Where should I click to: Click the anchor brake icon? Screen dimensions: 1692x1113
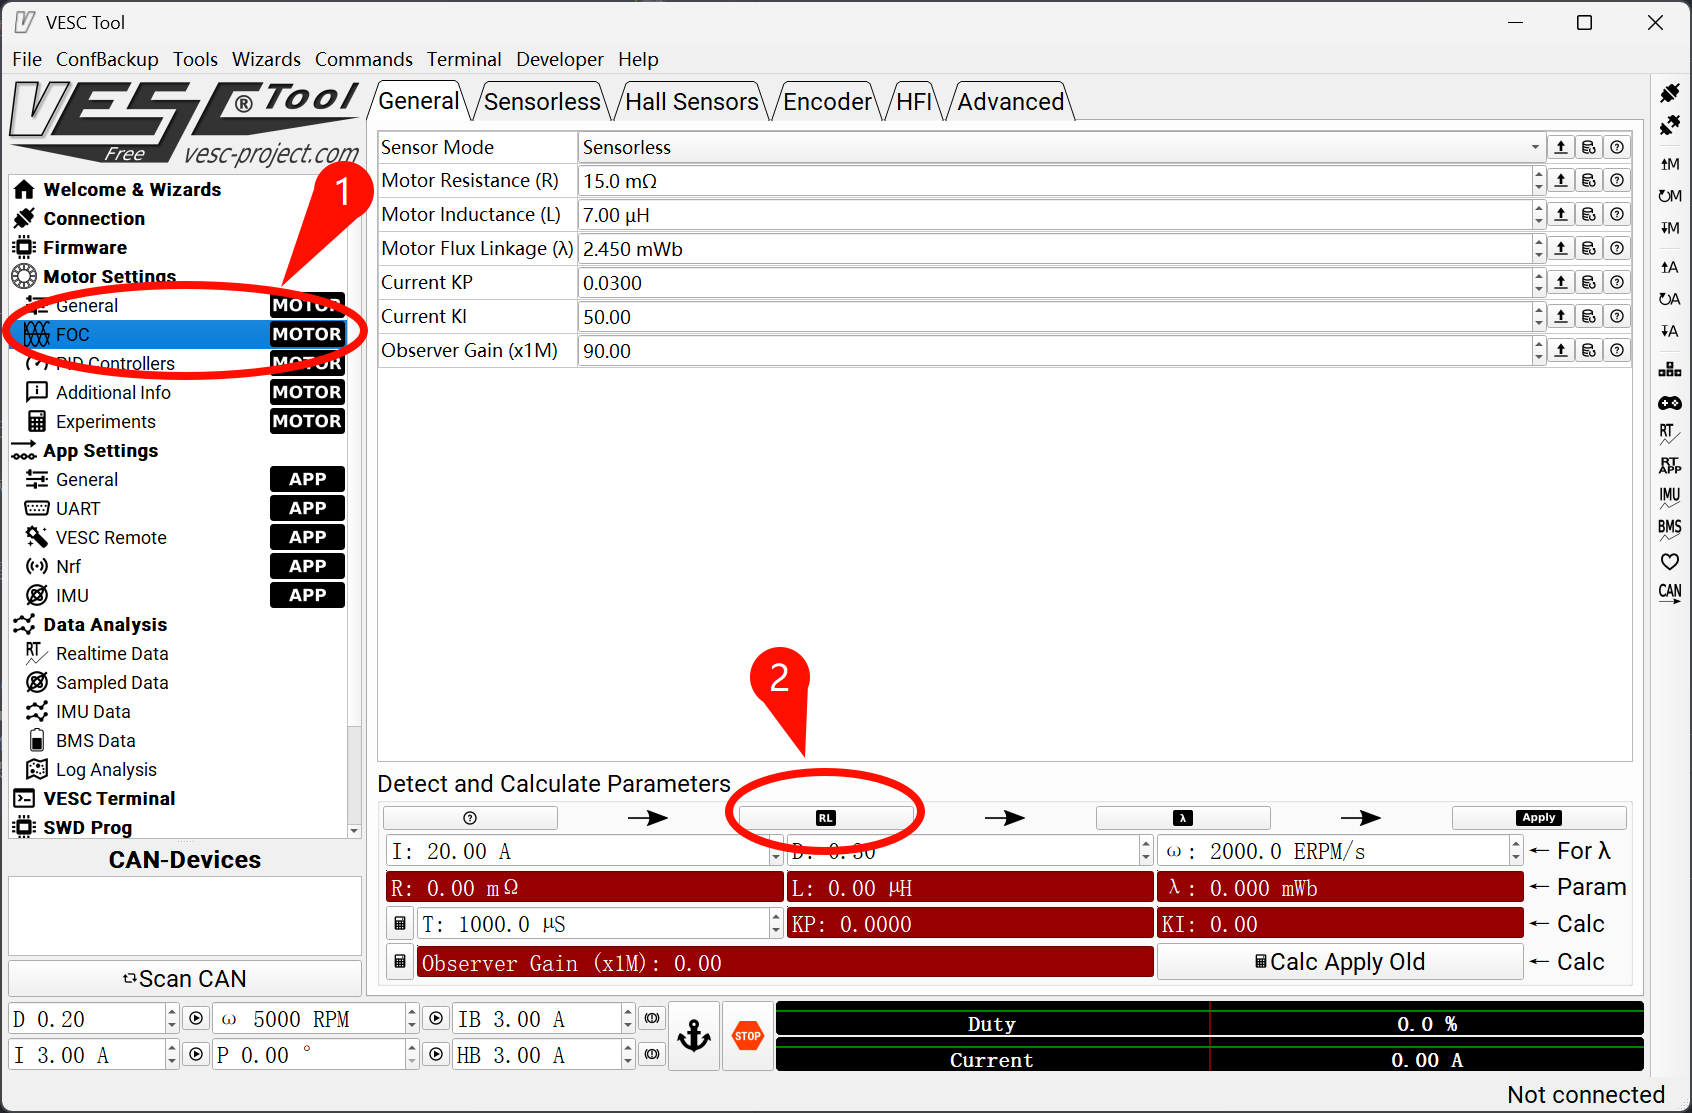(x=694, y=1036)
